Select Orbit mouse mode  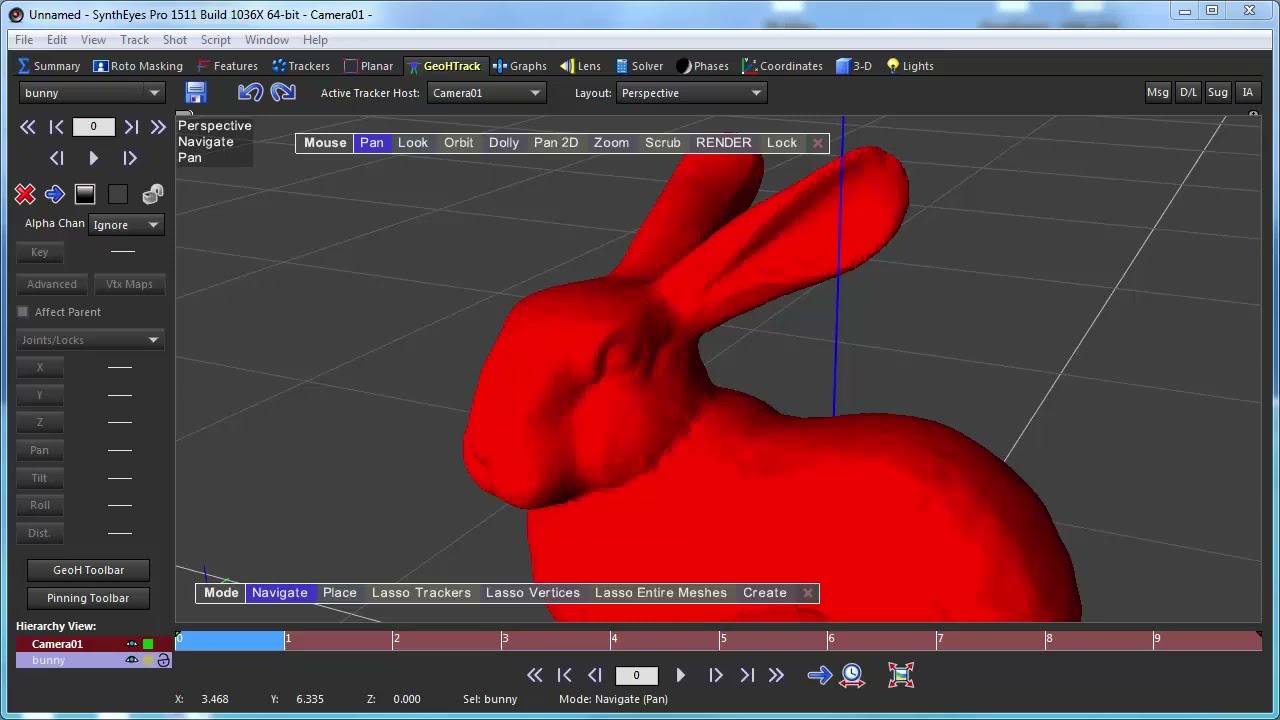pyautogui.click(x=459, y=143)
